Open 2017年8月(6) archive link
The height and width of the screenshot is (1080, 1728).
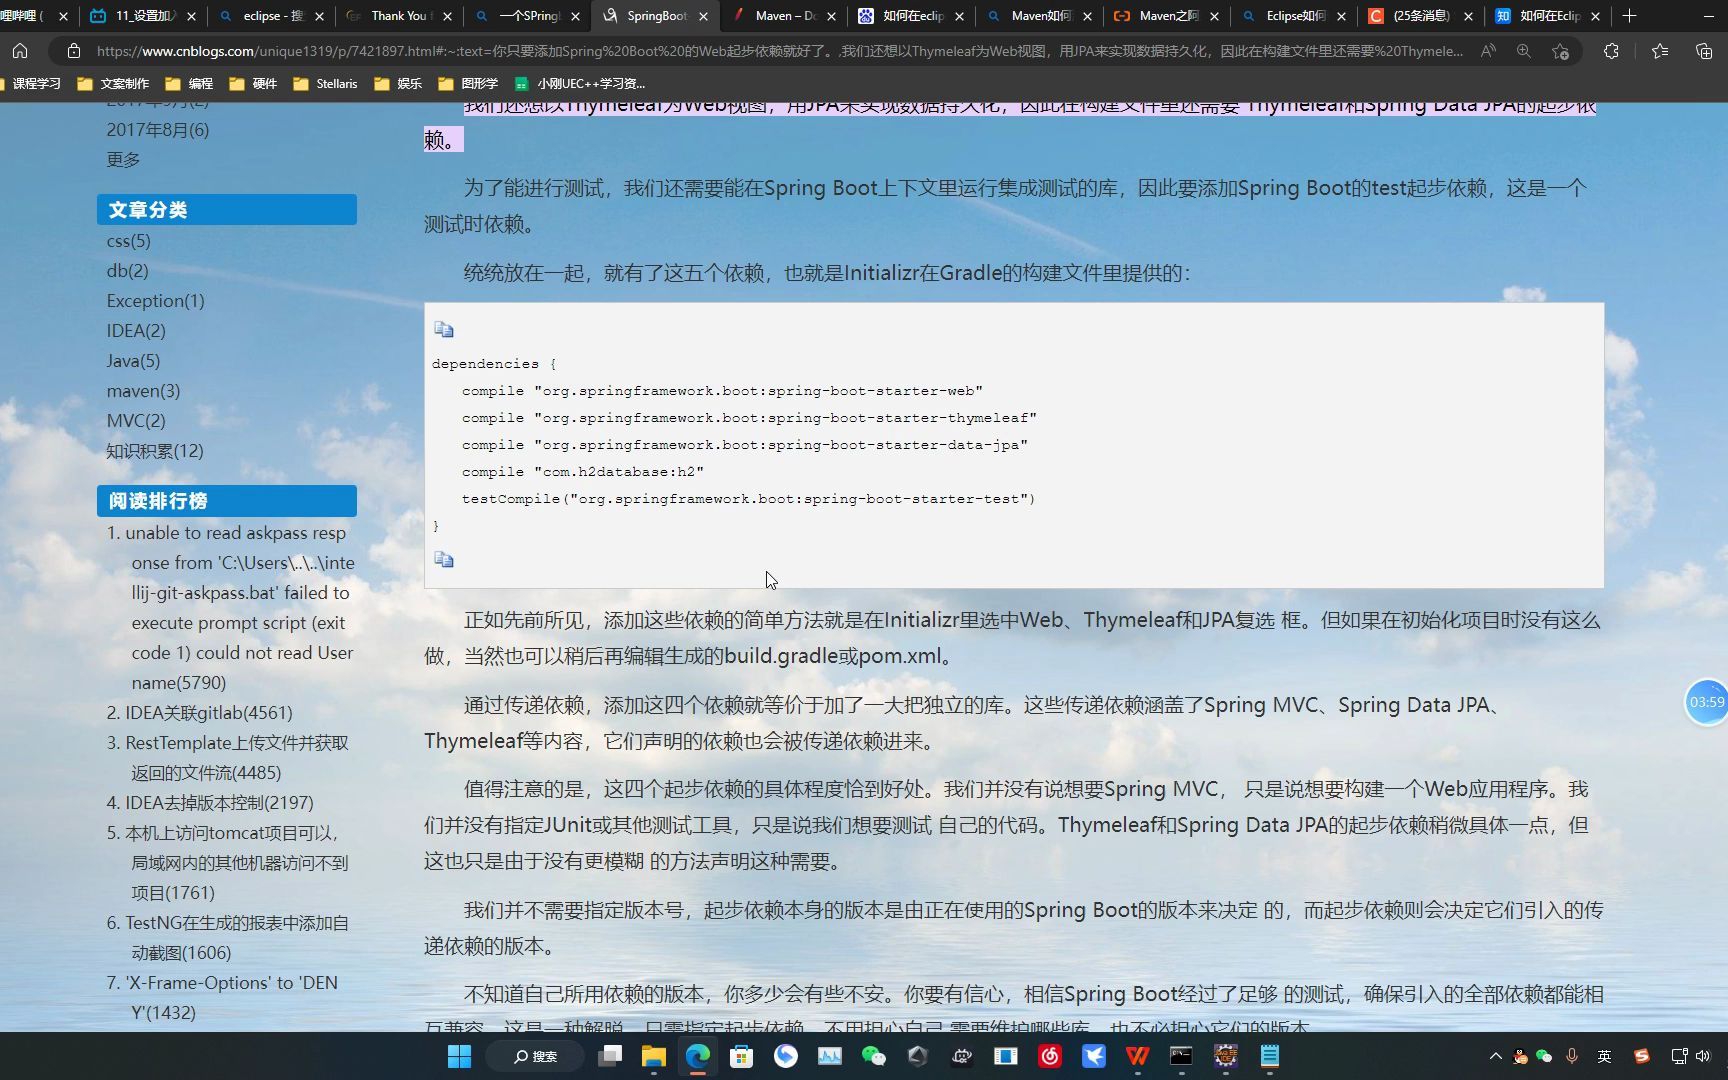coord(158,130)
